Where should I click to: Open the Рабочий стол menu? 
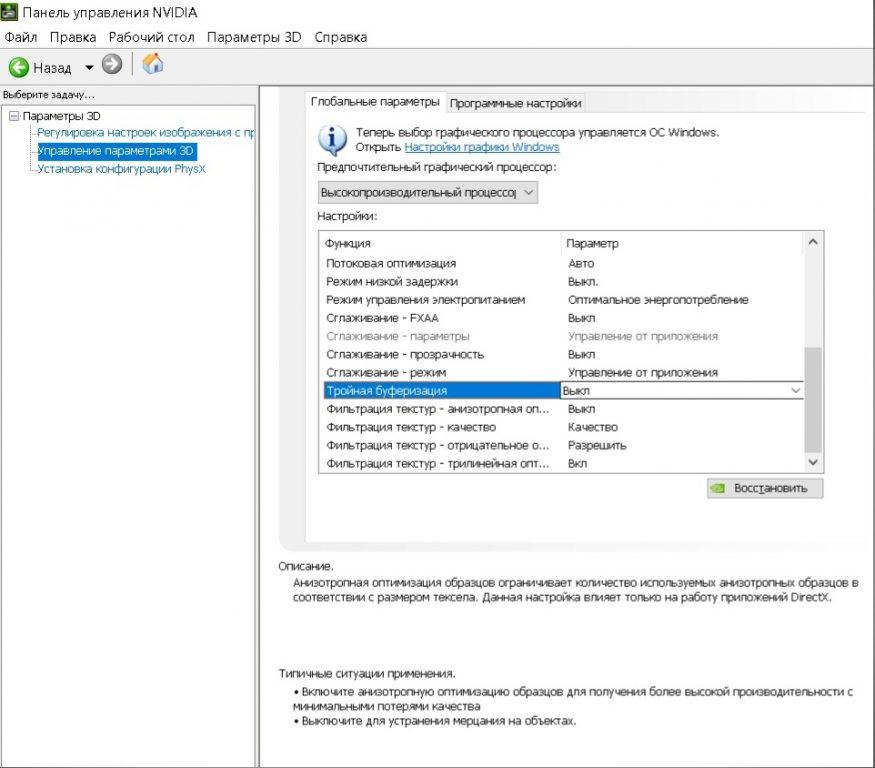click(151, 37)
